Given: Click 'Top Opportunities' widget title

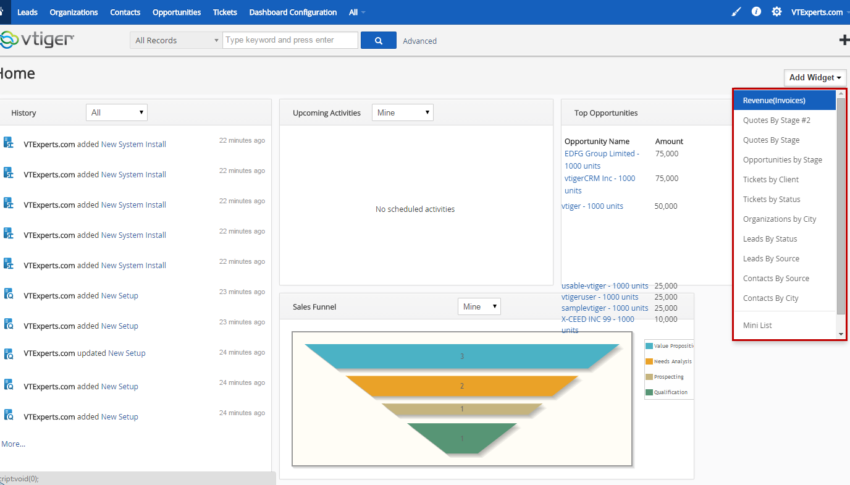Looking at the screenshot, I should pos(606,113).
